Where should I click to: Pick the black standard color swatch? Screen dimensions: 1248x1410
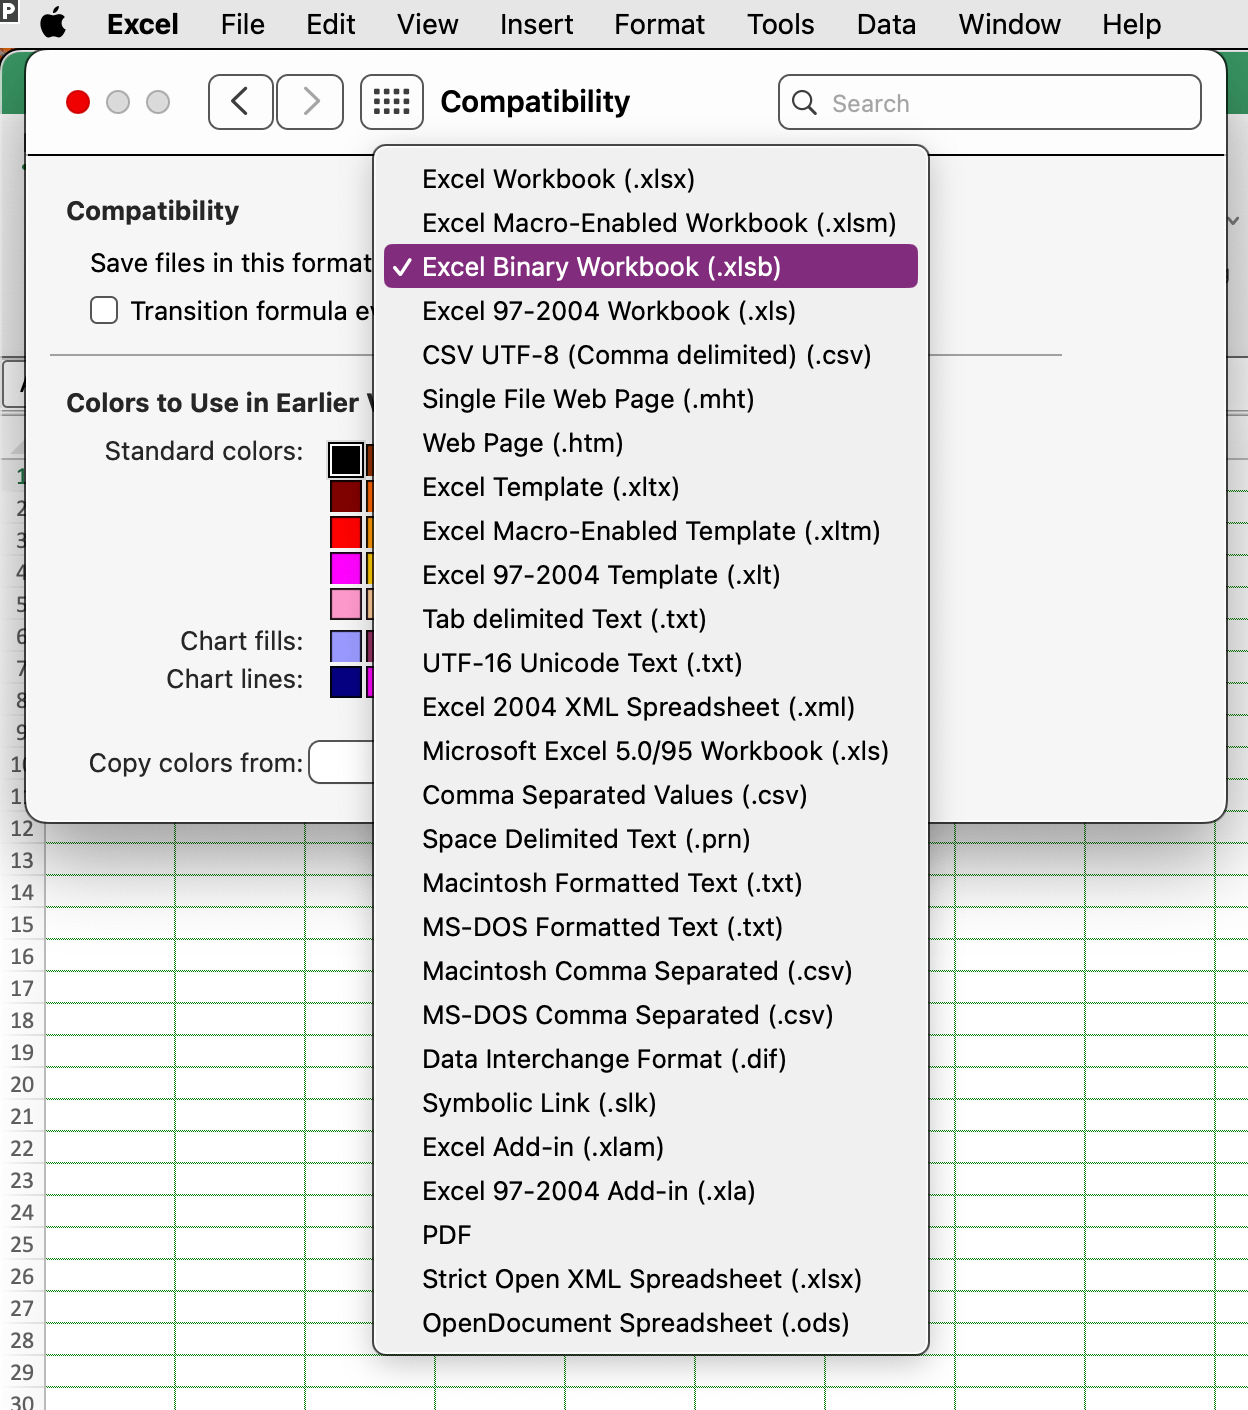point(346,460)
